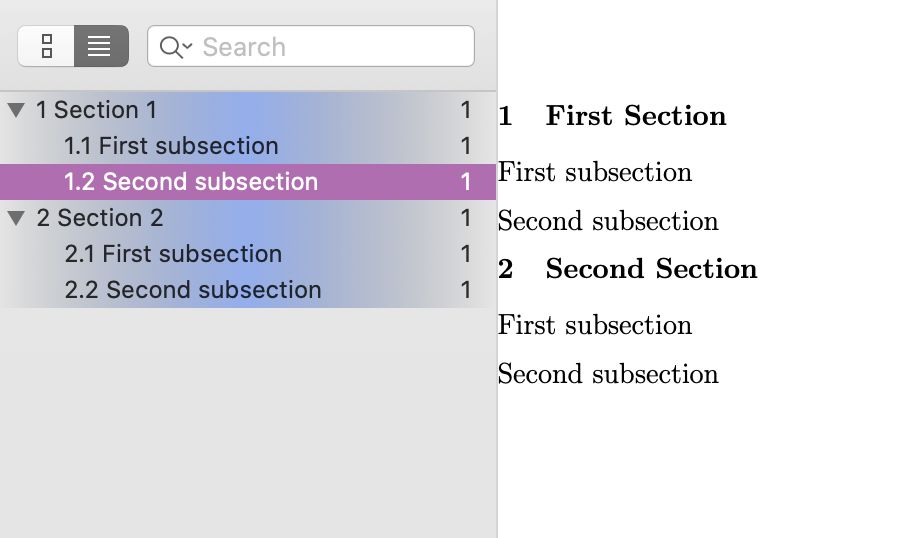Click "First subsection" text under Second Section

(x=595, y=325)
